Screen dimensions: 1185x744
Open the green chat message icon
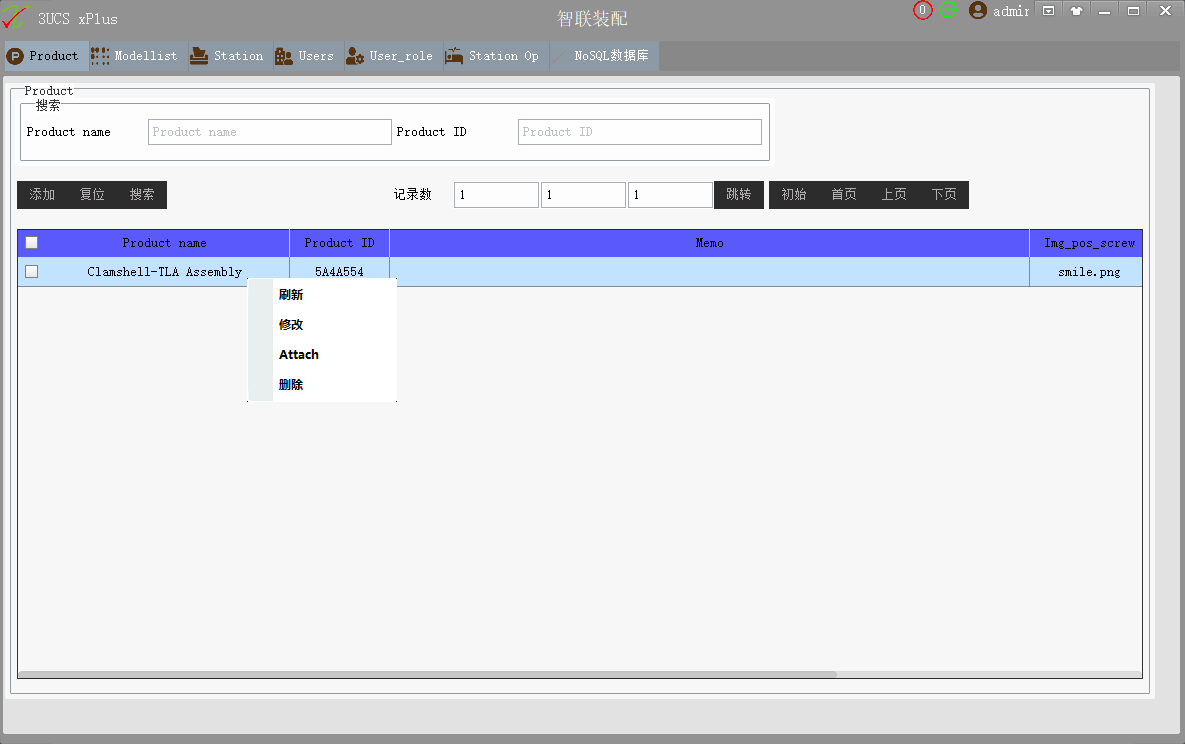pos(948,10)
